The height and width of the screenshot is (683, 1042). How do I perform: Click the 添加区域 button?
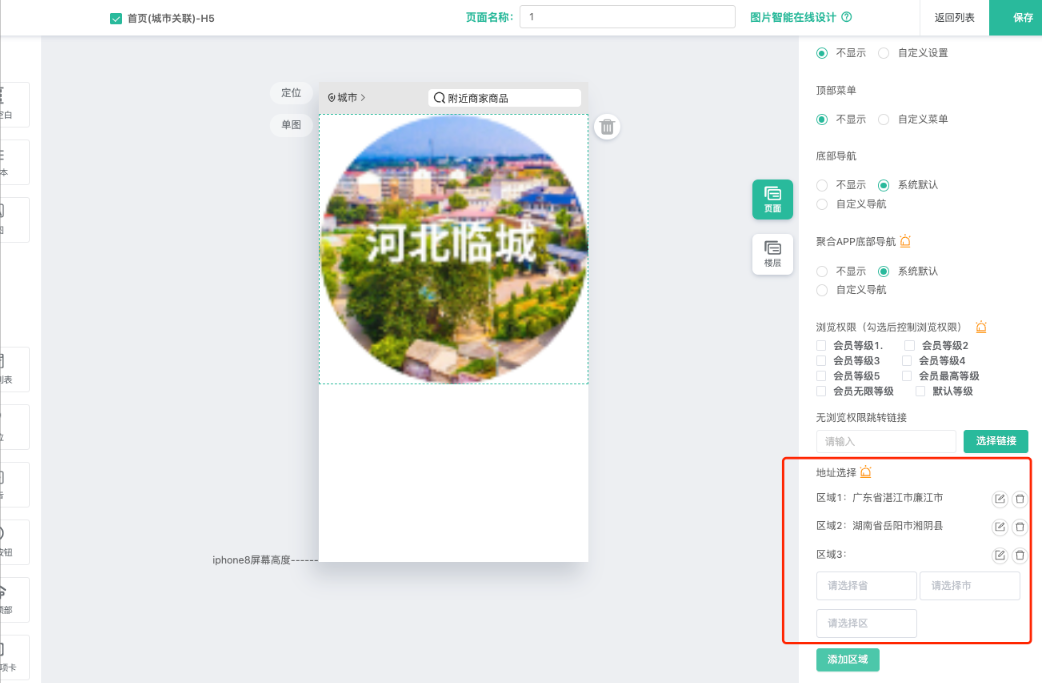[847, 659]
